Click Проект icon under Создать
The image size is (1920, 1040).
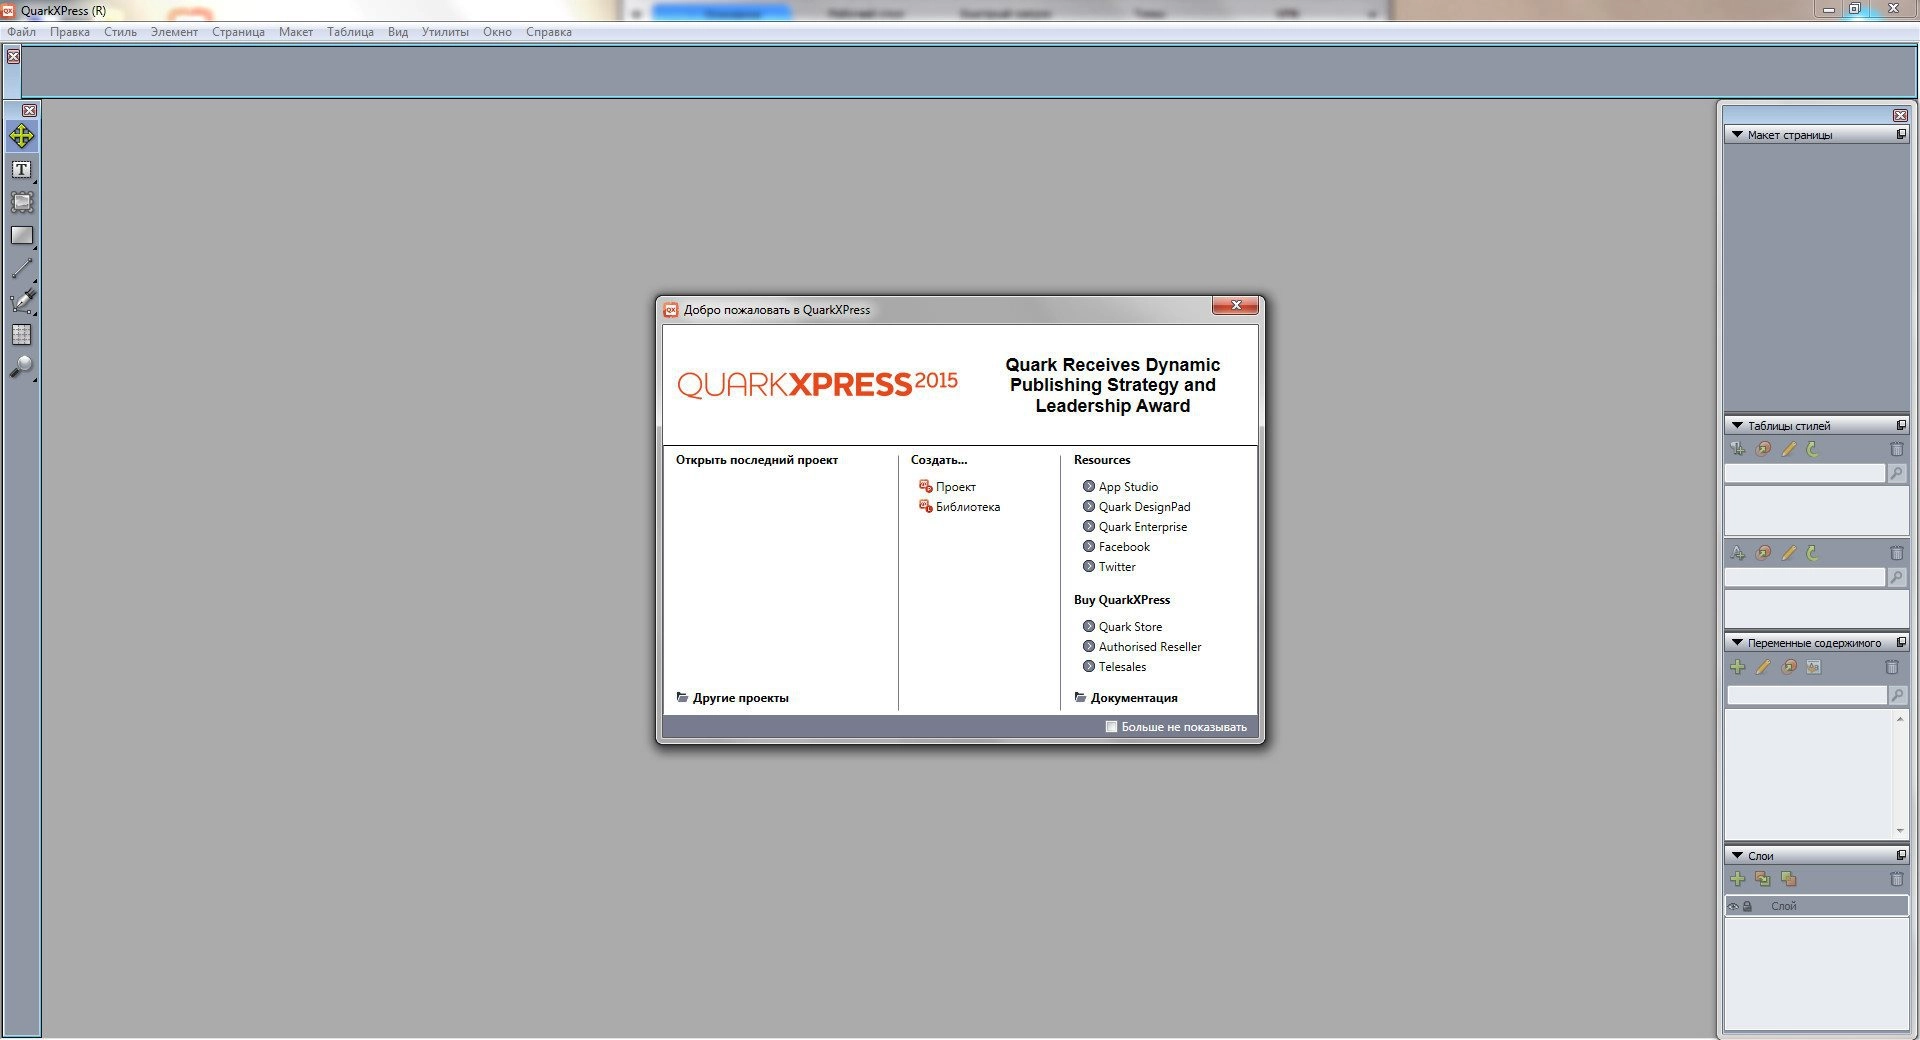point(925,486)
